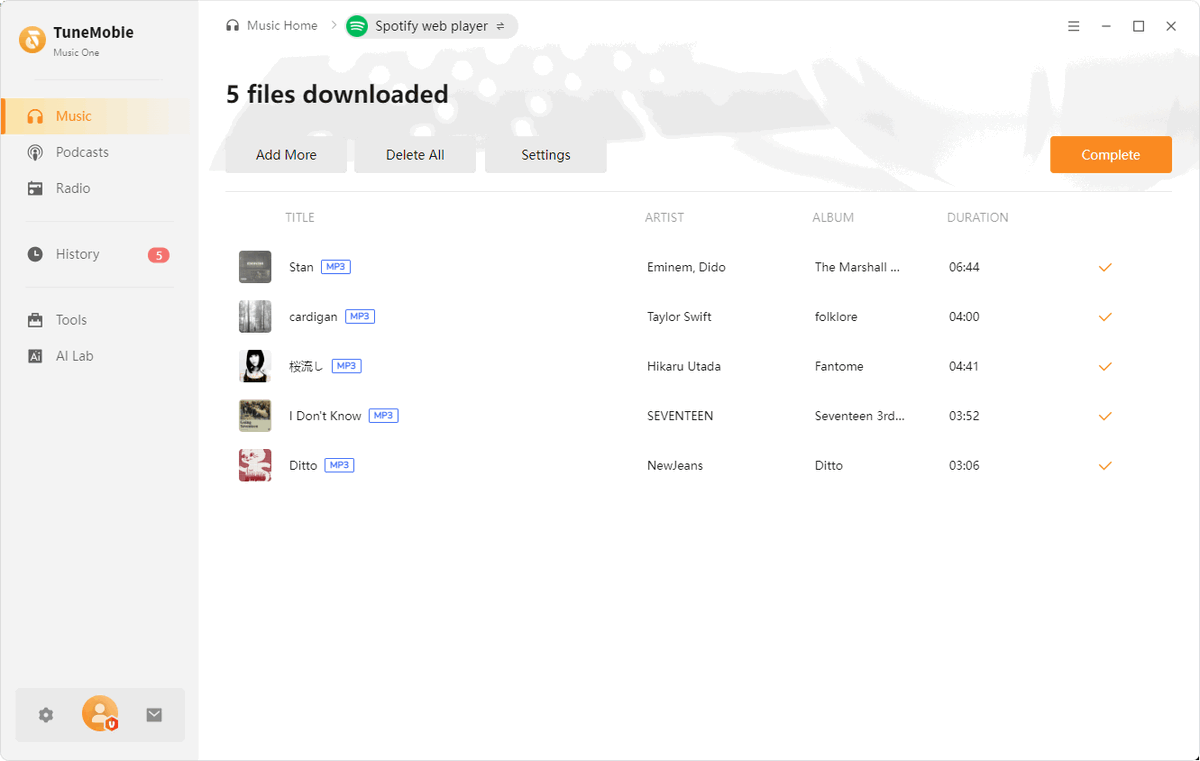This screenshot has height=761, width=1200.
Task: Click the 5 files downloaded heading
Action: pyautogui.click(x=337, y=94)
